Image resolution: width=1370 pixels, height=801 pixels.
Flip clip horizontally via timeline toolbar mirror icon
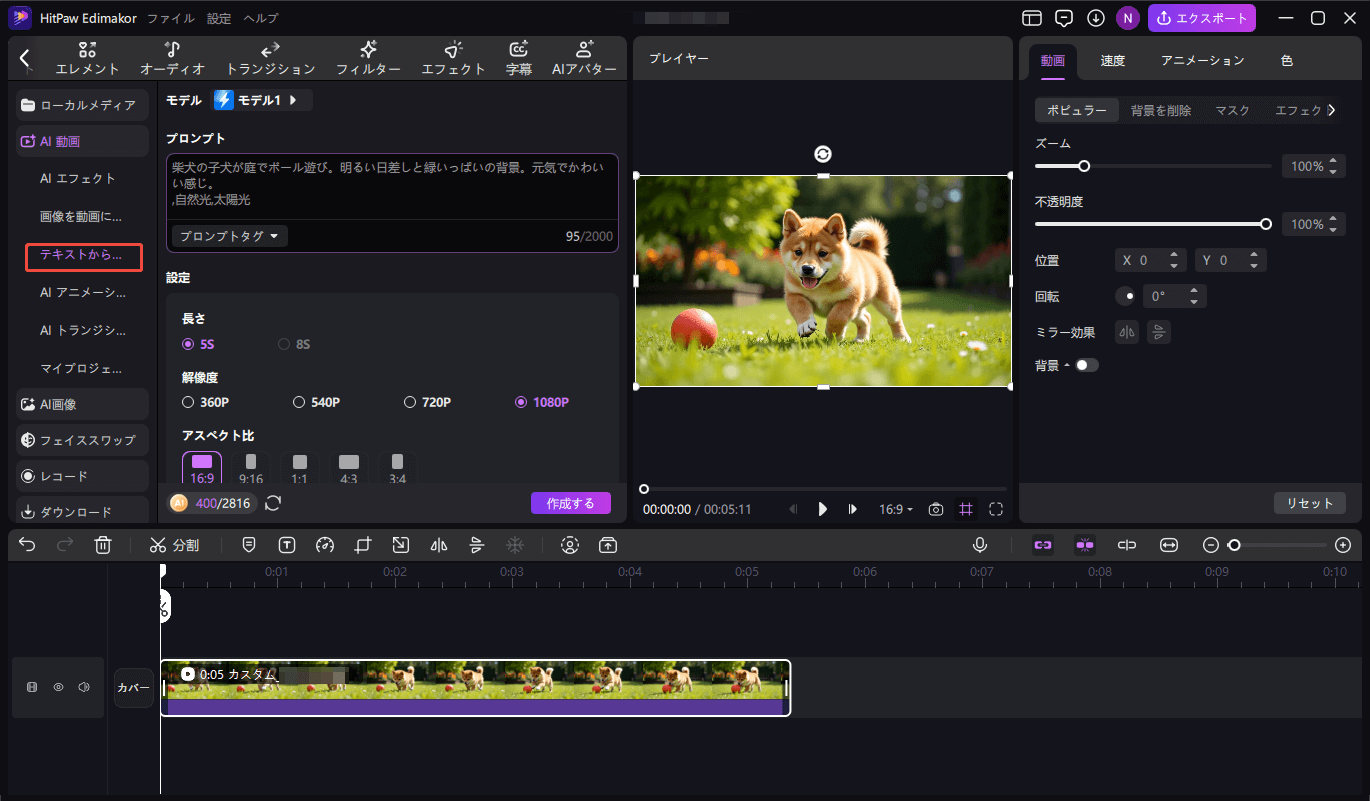[x=438, y=545]
